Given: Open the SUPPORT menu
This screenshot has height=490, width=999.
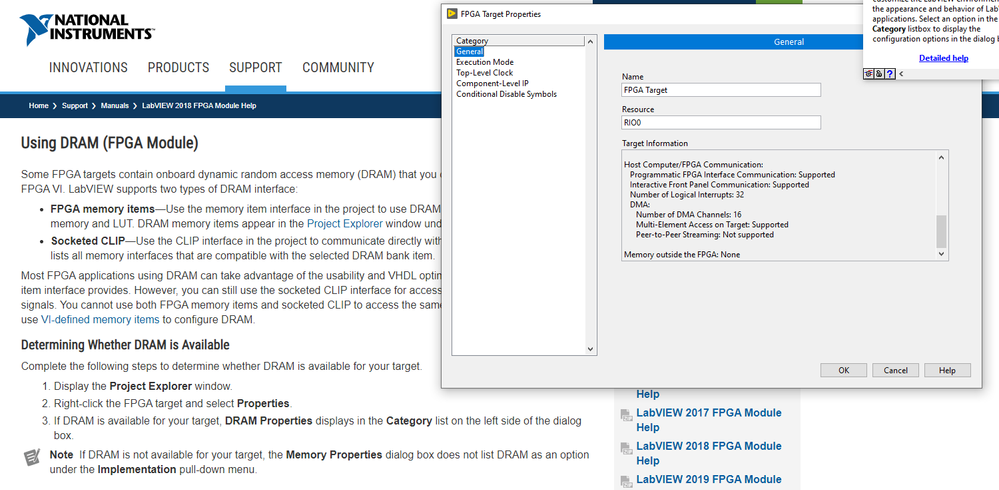Looking at the screenshot, I should point(255,68).
